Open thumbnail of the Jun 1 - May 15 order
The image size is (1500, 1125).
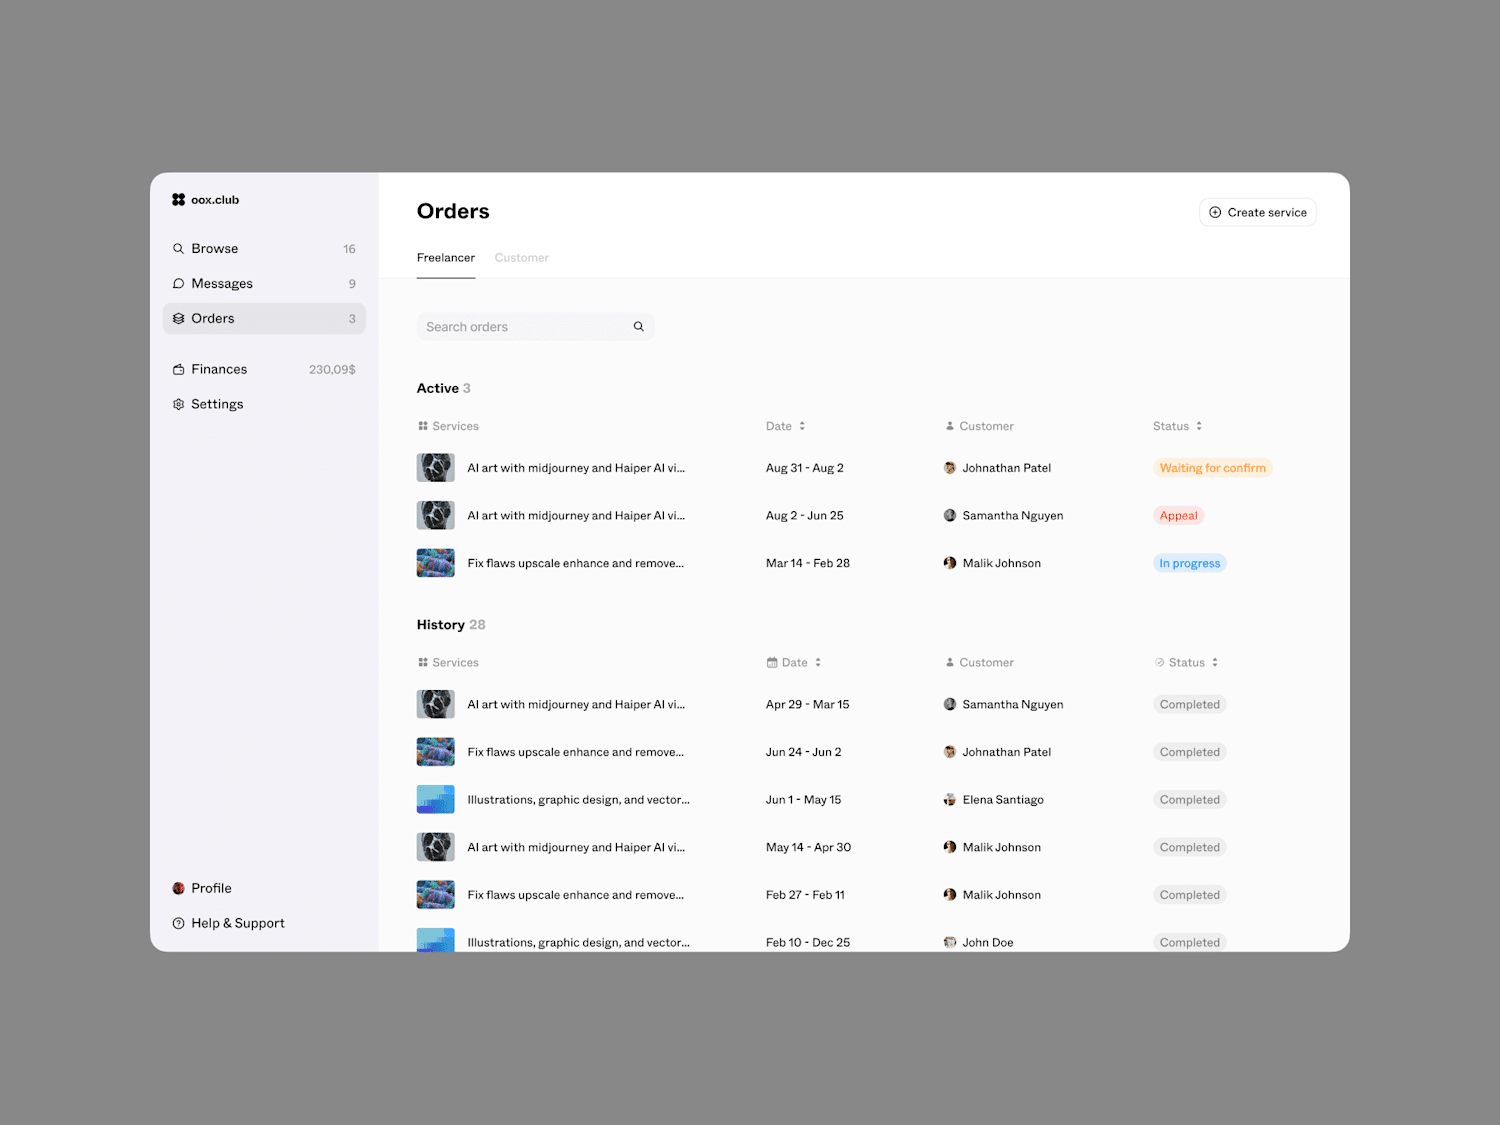[x=436, y=800]
